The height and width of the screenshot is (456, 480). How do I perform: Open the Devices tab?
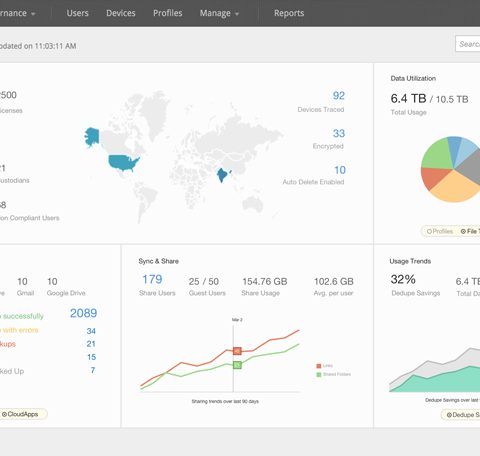click(x=121, y=13)
